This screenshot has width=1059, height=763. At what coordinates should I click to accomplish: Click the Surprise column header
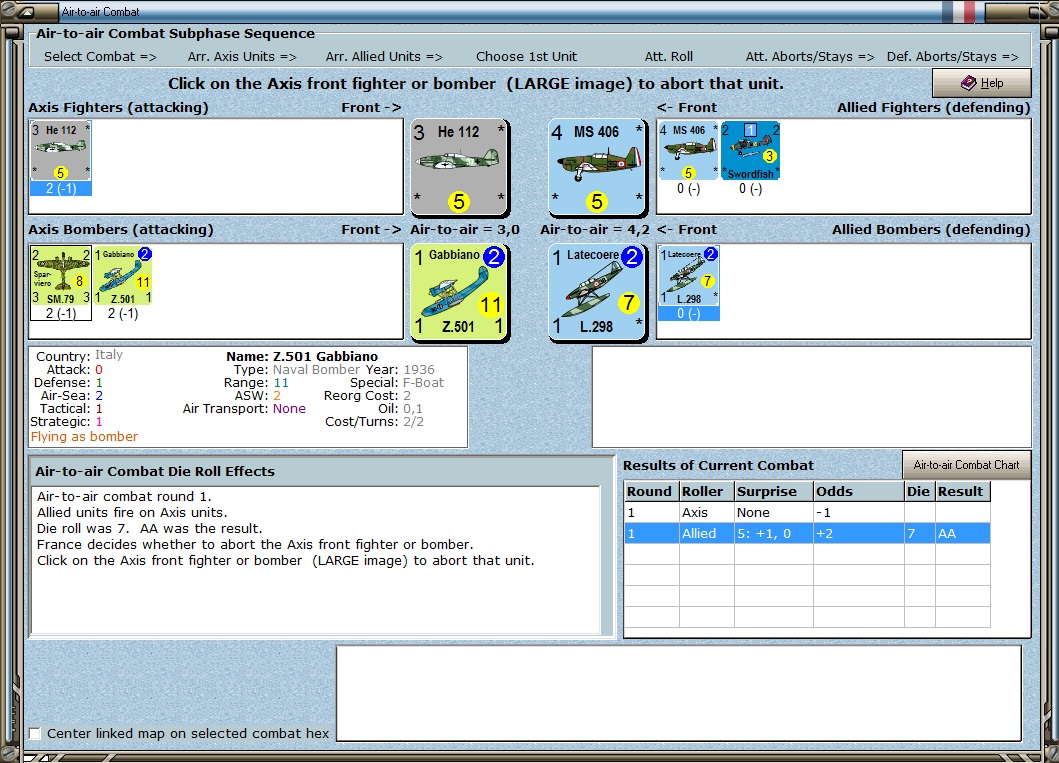pos(773,492)
